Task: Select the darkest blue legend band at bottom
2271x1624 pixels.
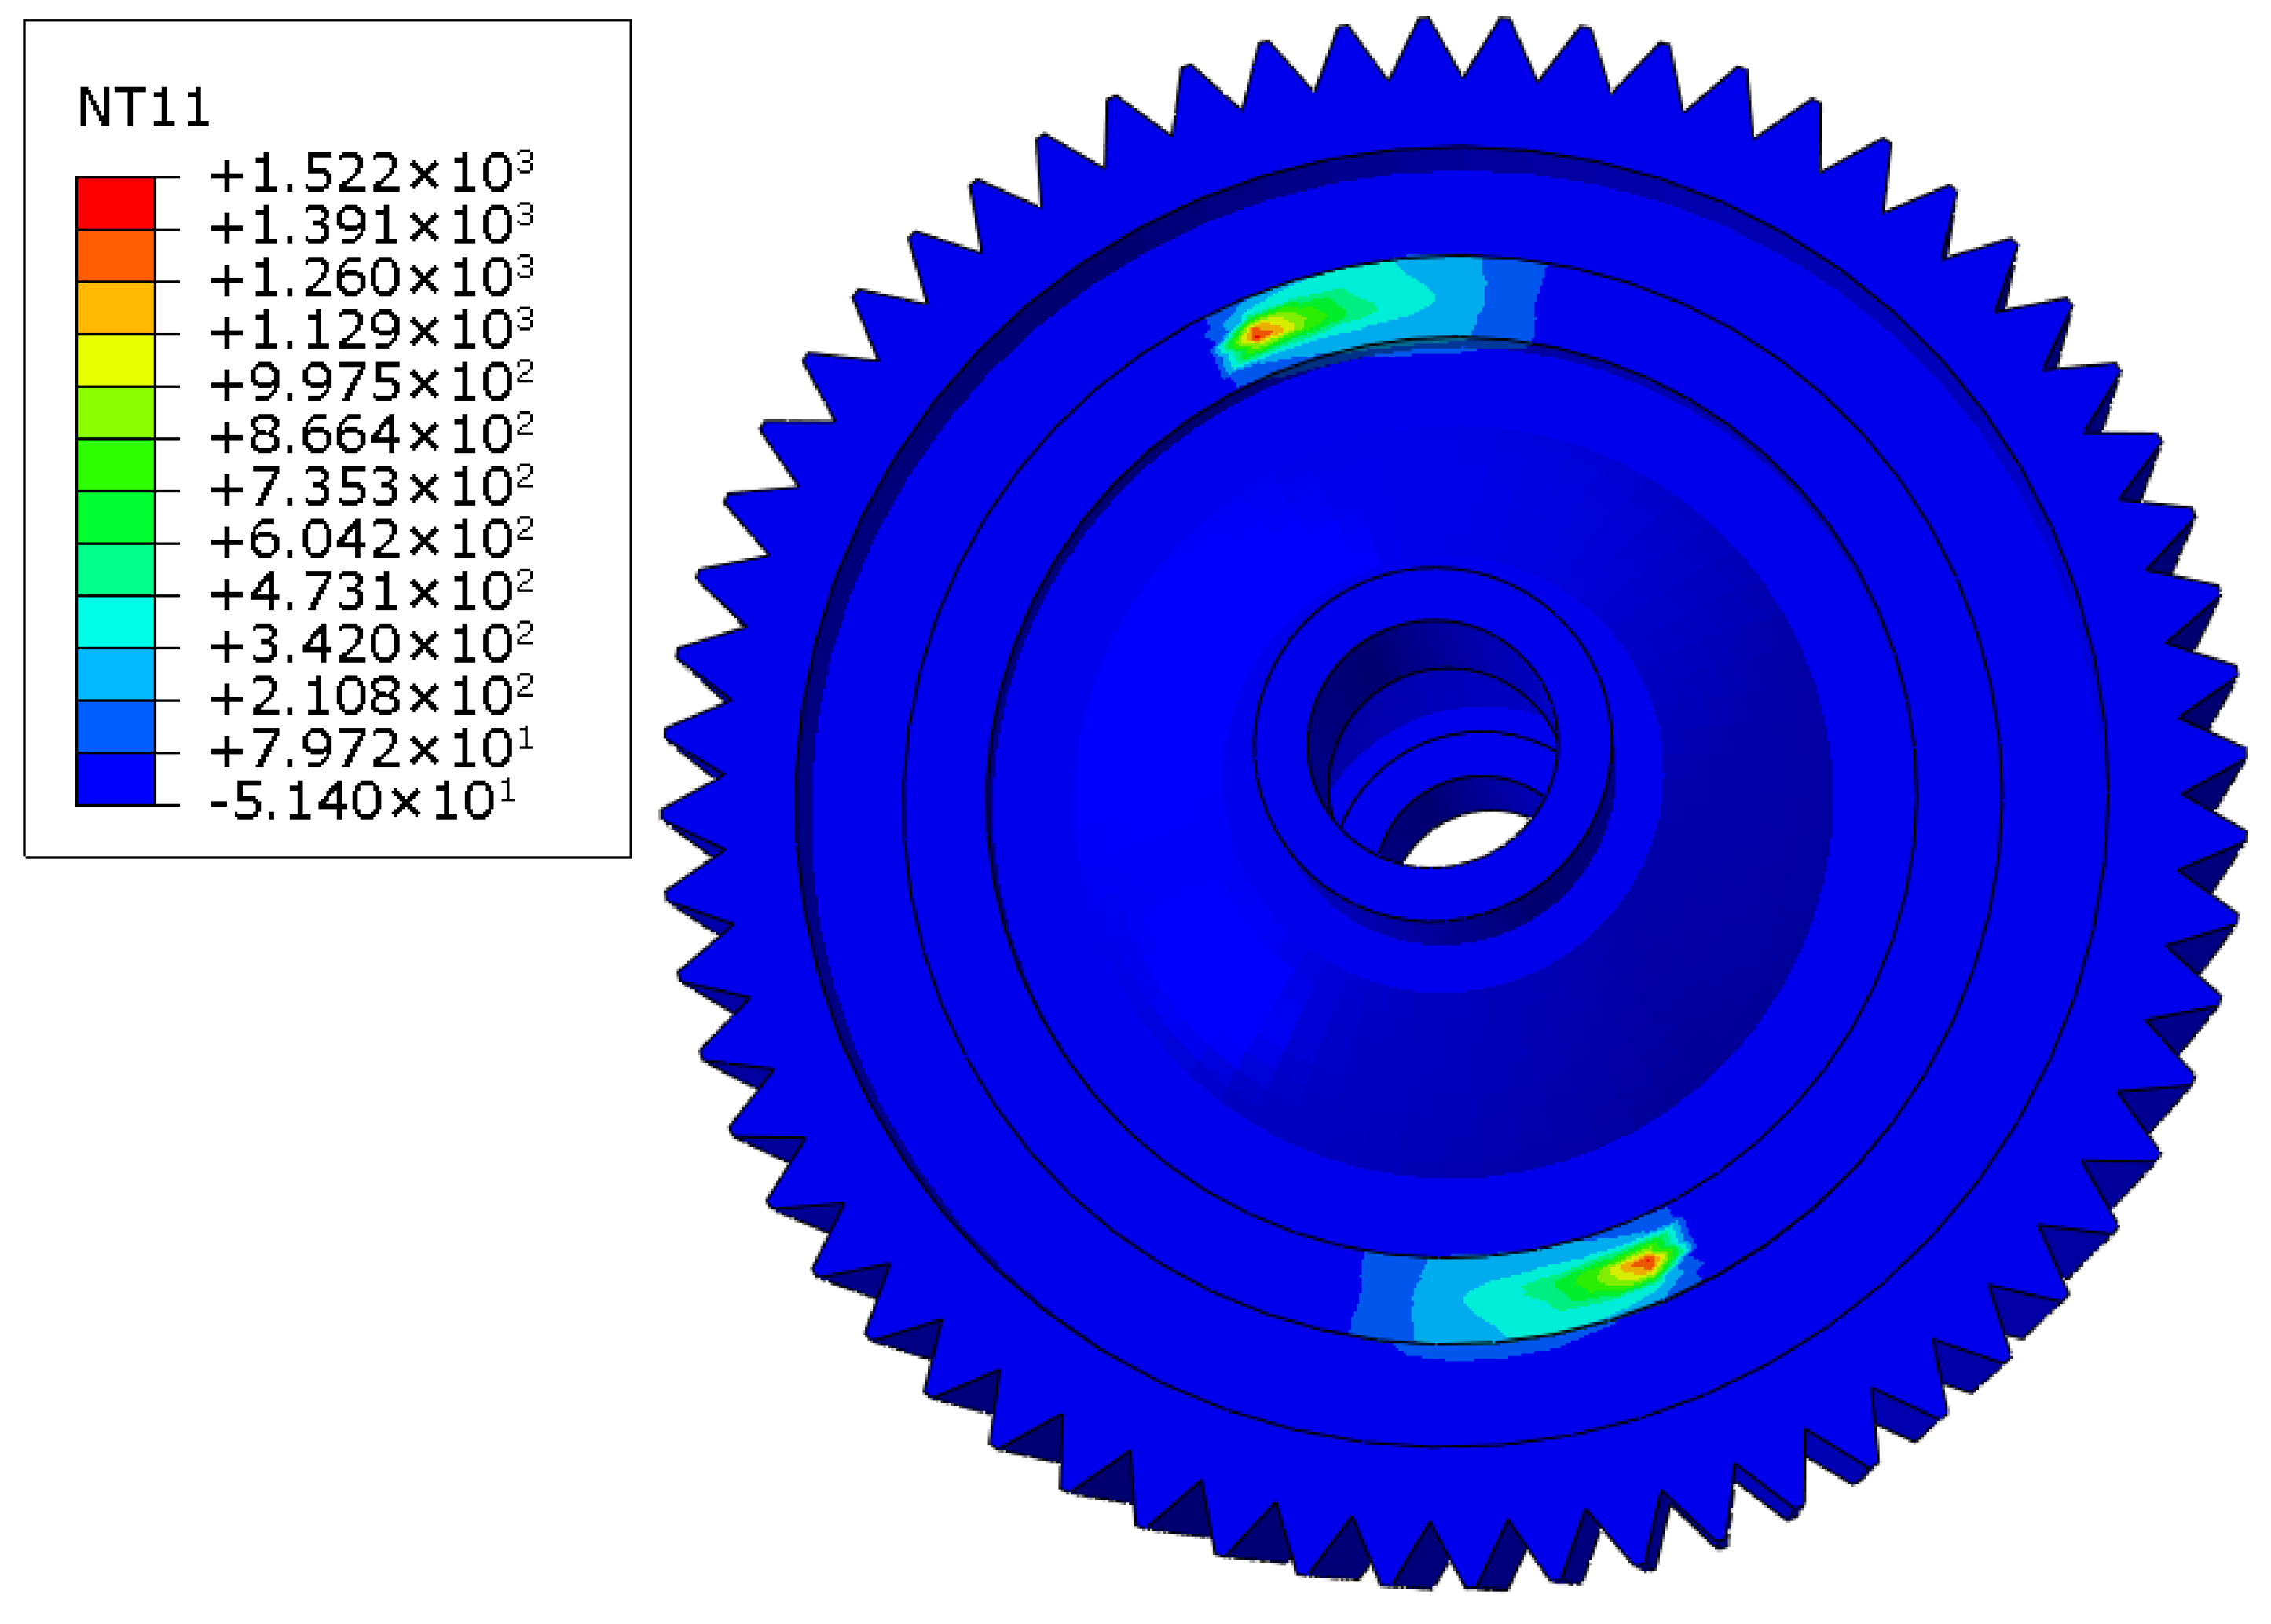Action: (x=115, y=778)
